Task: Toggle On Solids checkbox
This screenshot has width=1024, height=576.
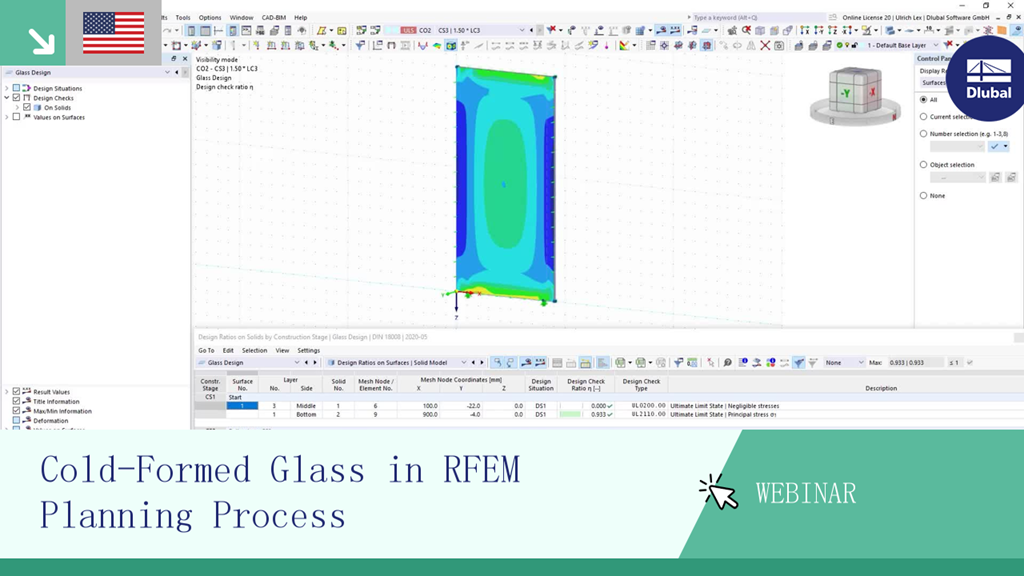Action: pos(27,108)
